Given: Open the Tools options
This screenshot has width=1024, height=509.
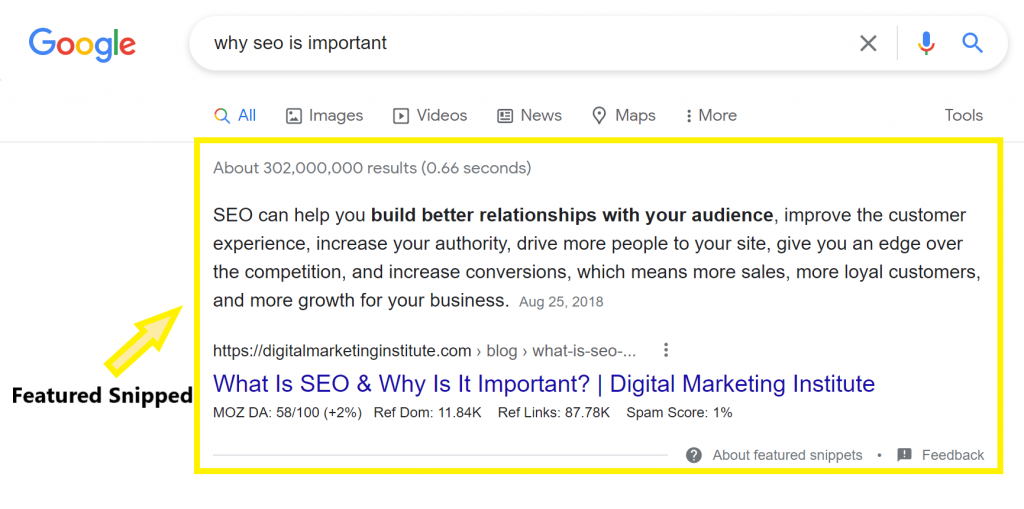Looking at the screenshot, I should click(x=963, y=116).
